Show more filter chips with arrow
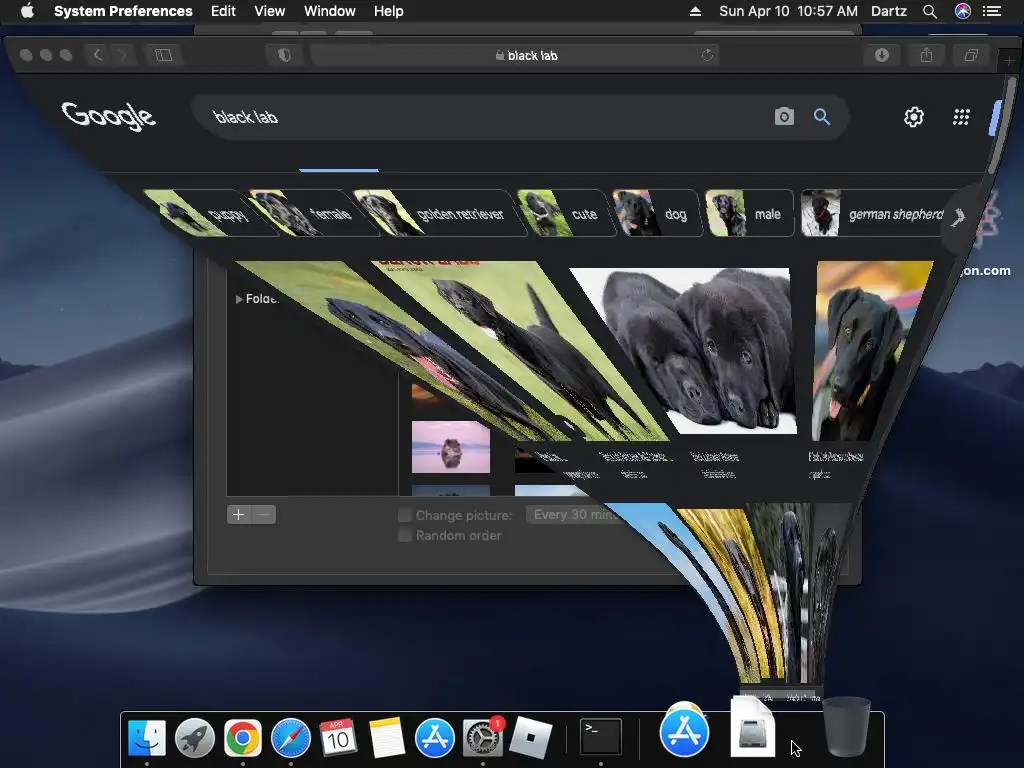This screenshot has height=768, width=1024. point(959,216)
